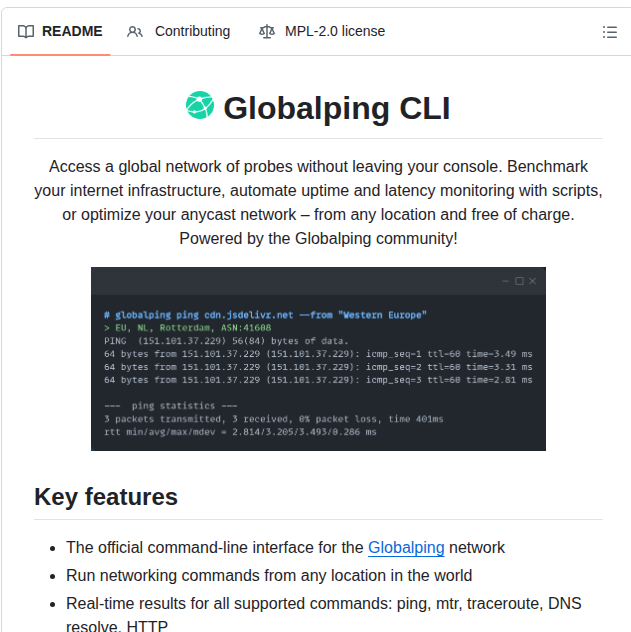The height and width of the screenshot is (632, 631).
Task: Click the README book icon
Action: 26,31
